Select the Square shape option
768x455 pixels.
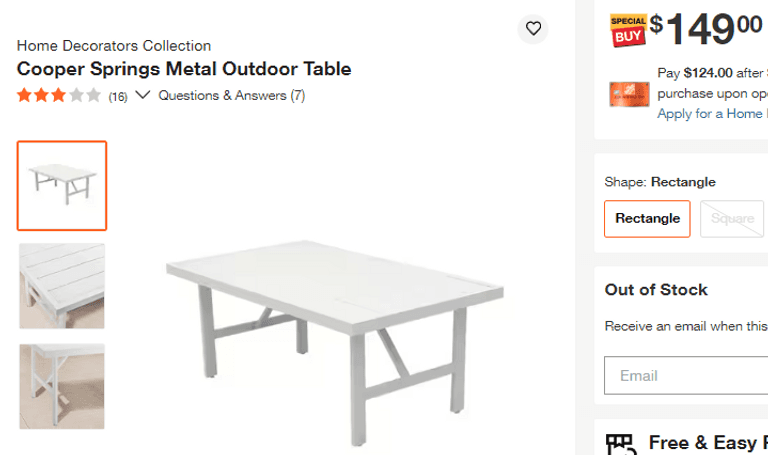click(732, 219)
